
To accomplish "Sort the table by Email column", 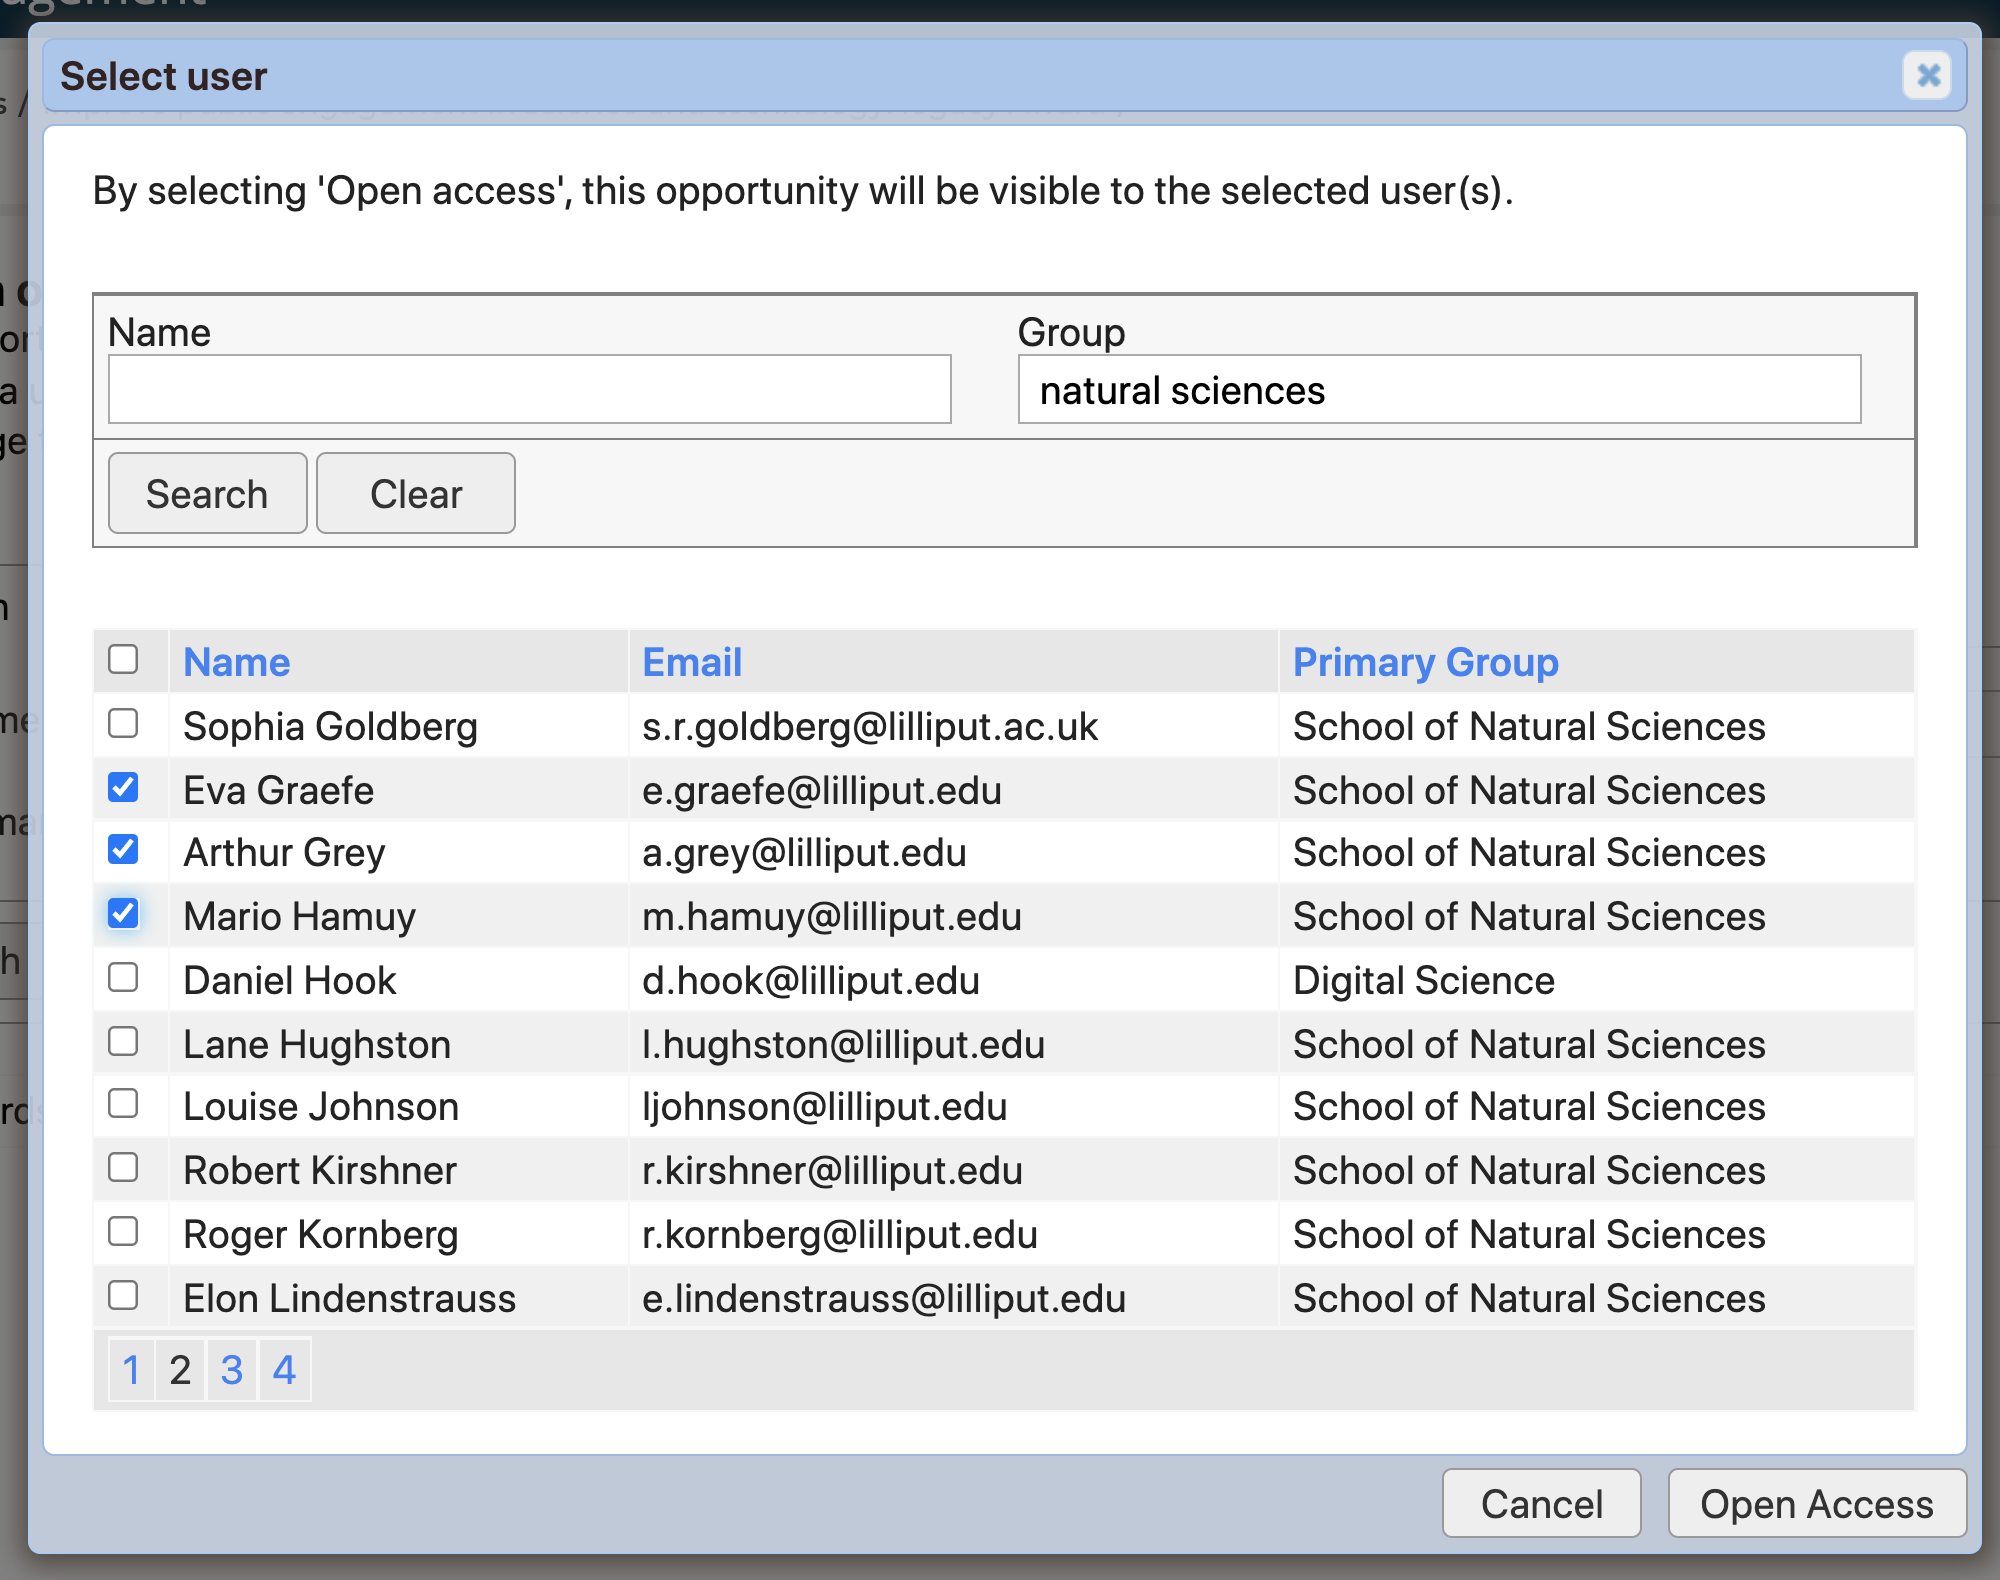I will [691, 662].
